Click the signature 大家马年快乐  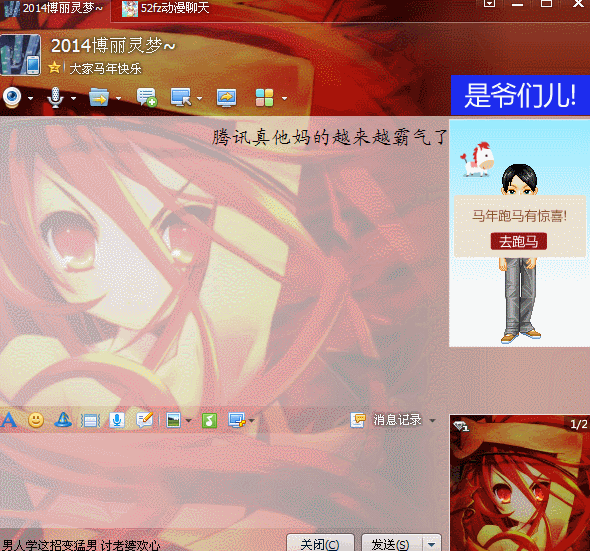point(105,68)
